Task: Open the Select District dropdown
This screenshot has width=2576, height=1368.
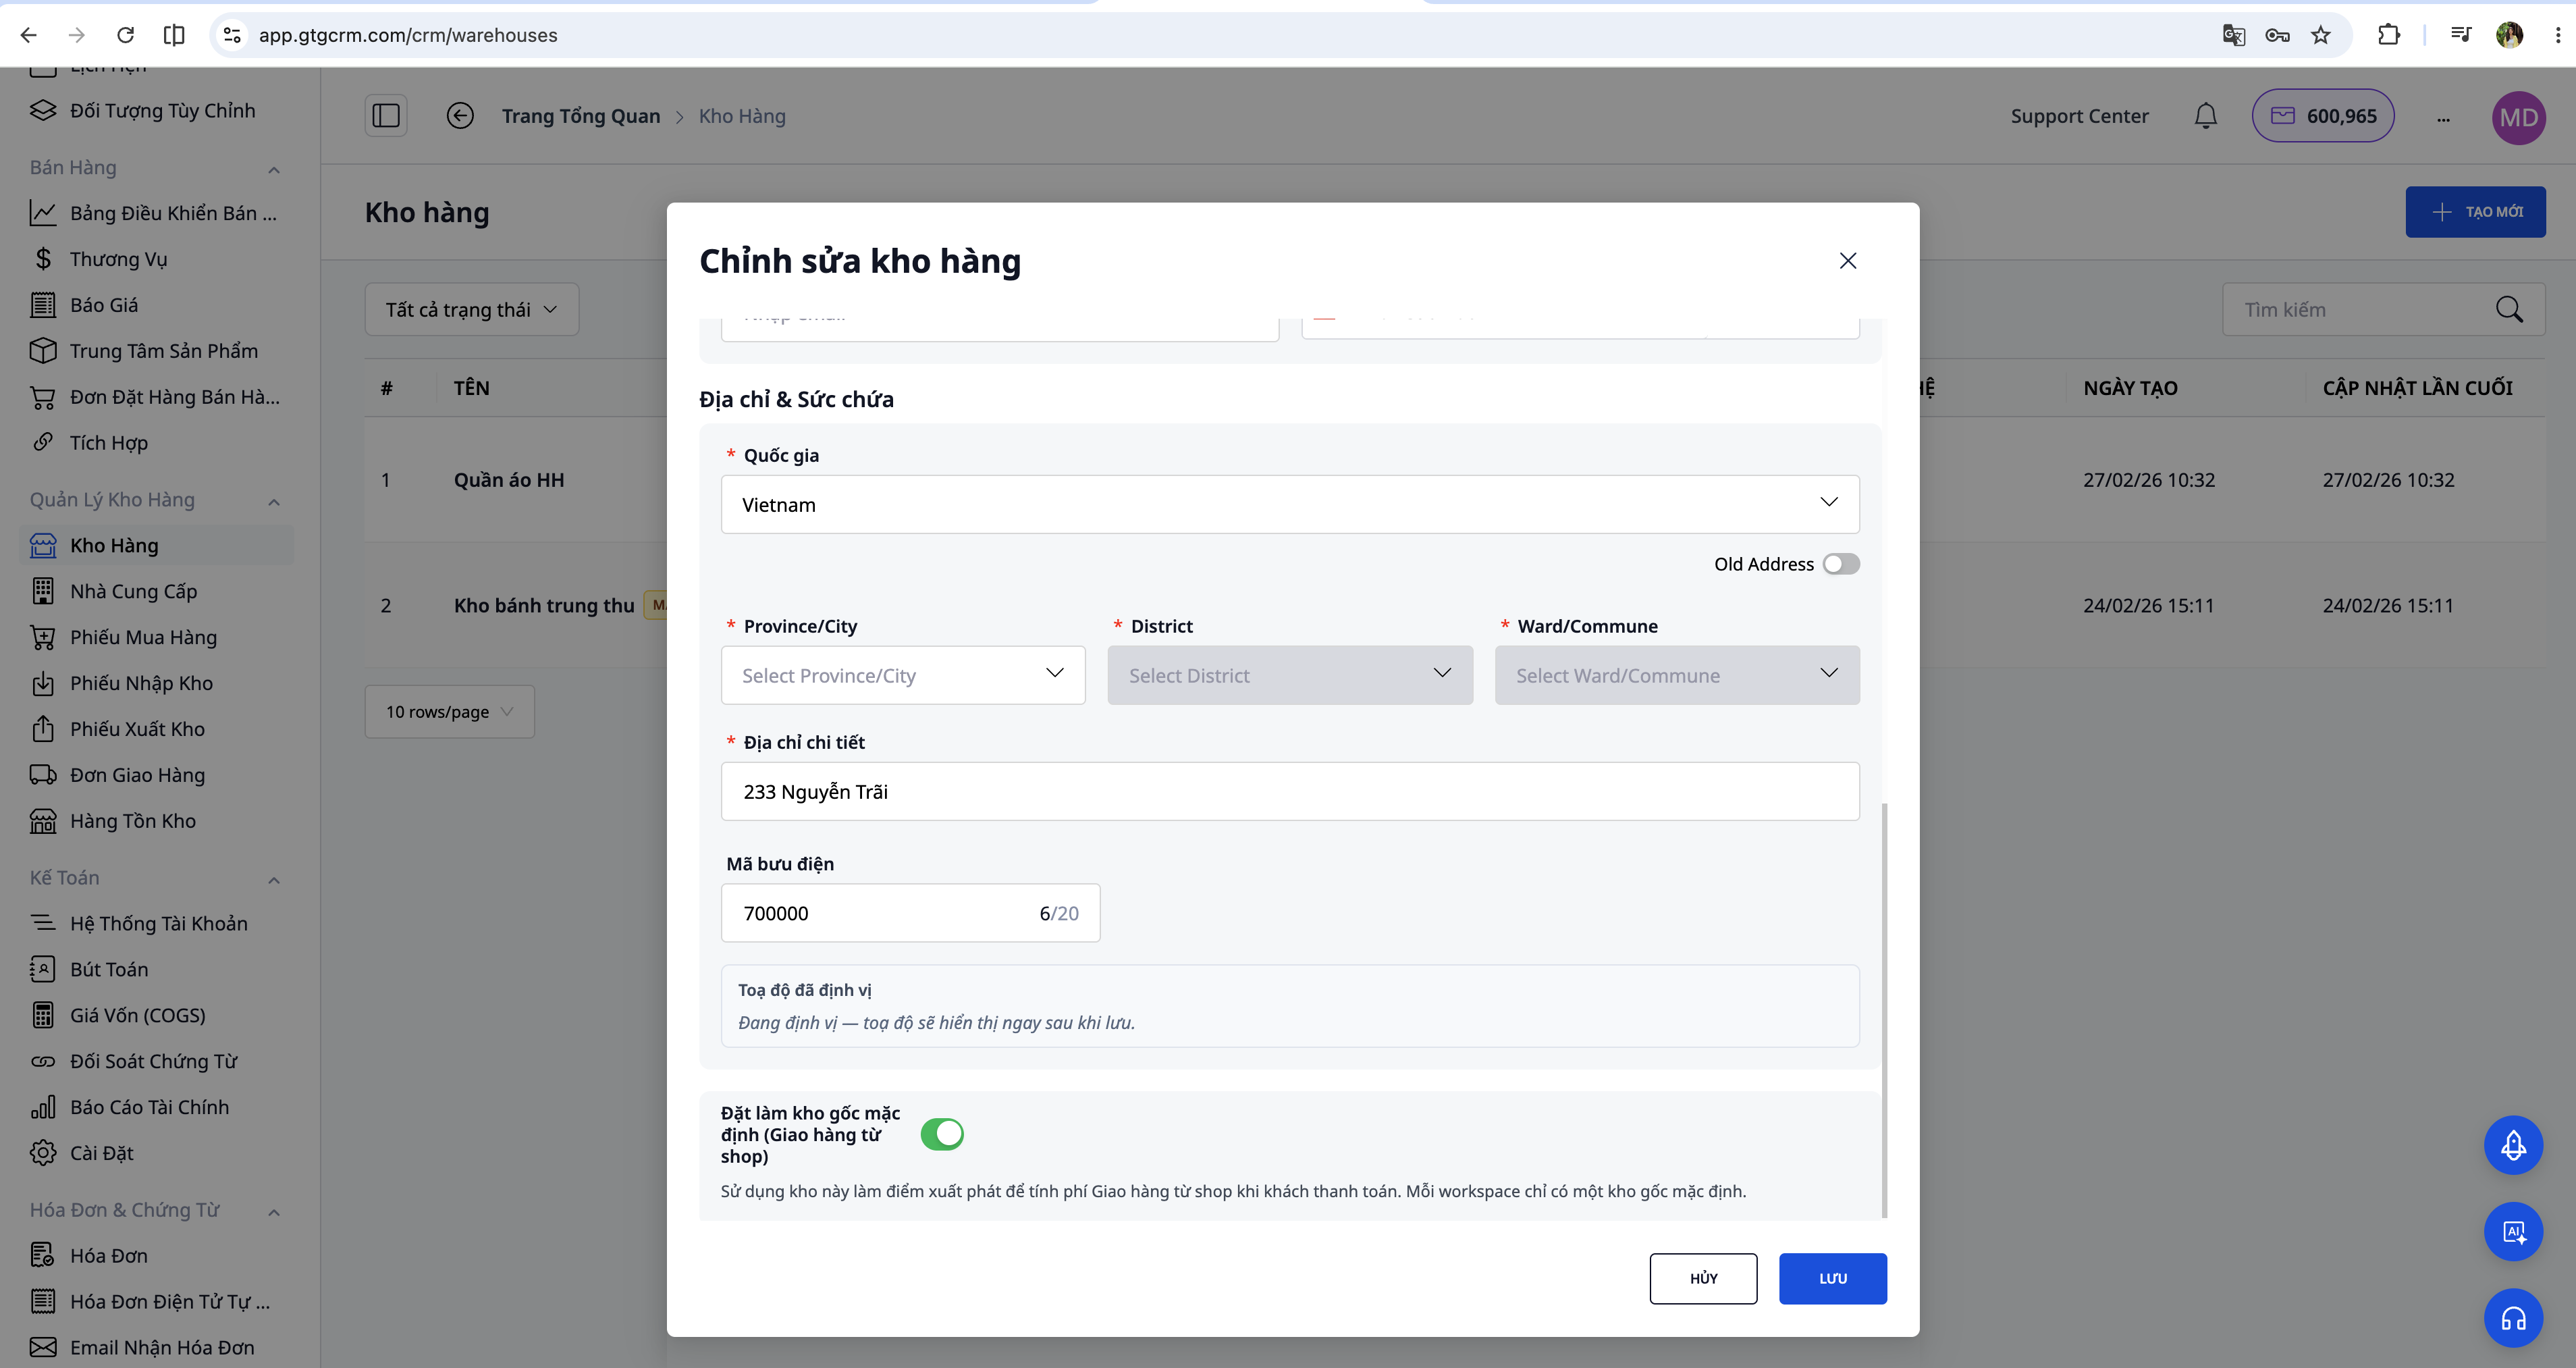Action: (1290, 675)
